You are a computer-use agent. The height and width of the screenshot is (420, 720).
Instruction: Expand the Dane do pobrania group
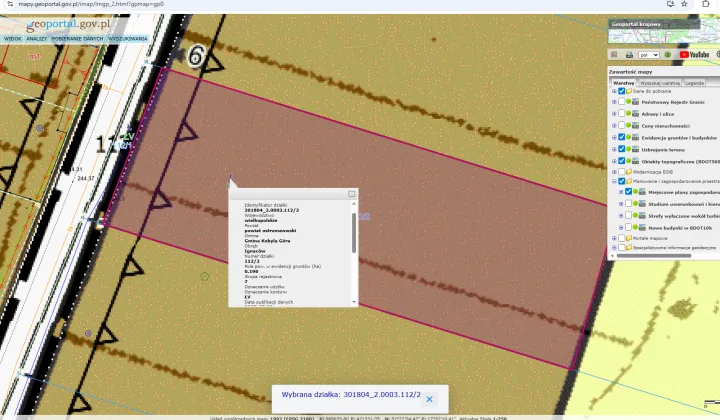point(614,91)
